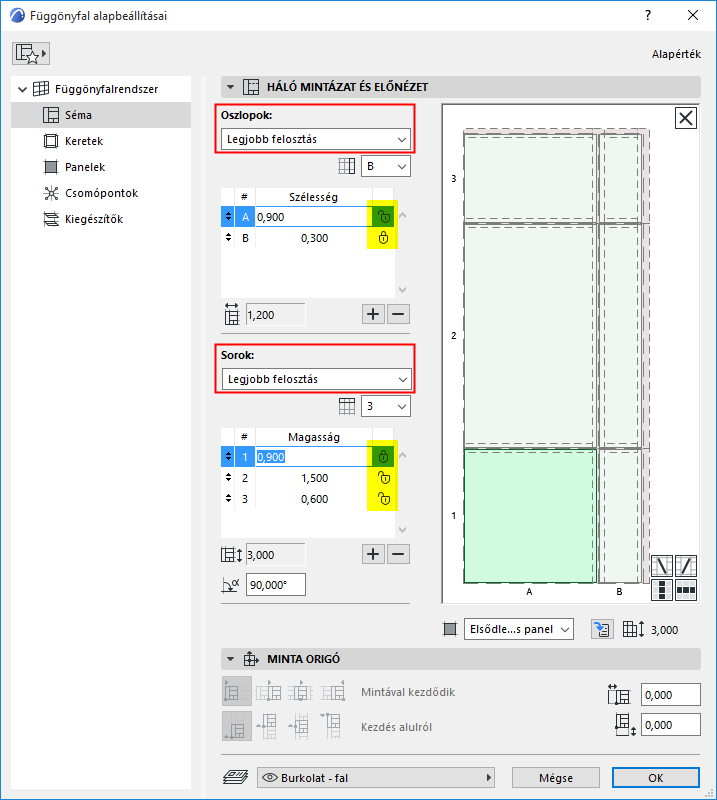Select the fourth horizontal pattern origin icon
The image size is (717, 800).
point(333,692)
